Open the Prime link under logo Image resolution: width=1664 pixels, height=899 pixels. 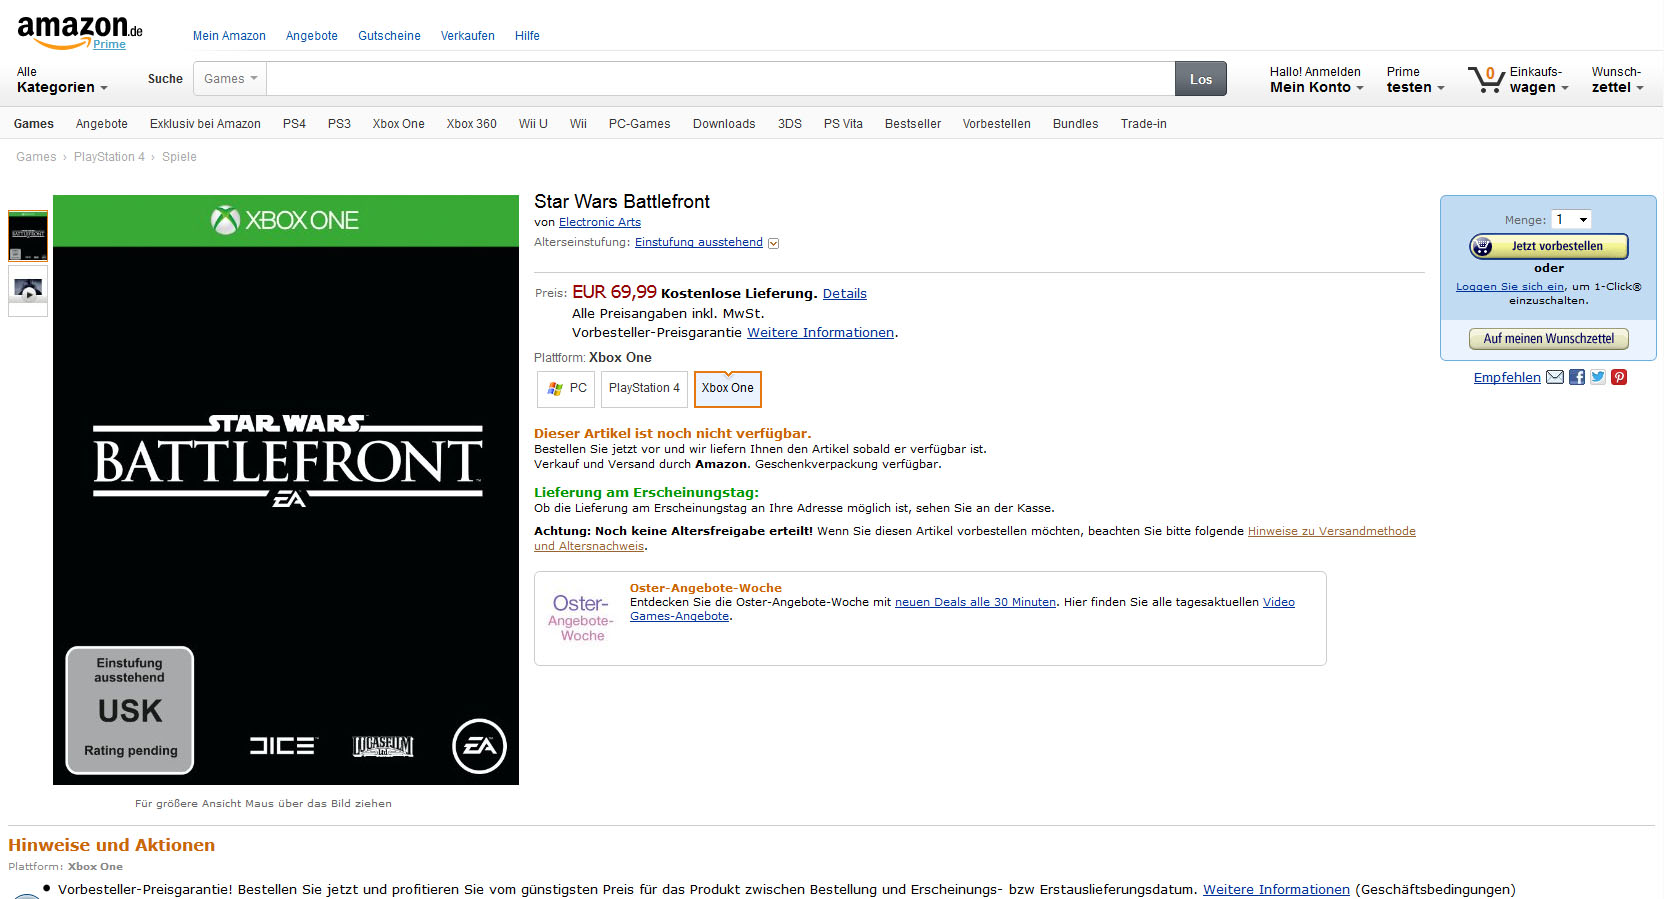[x=109, y=44]
